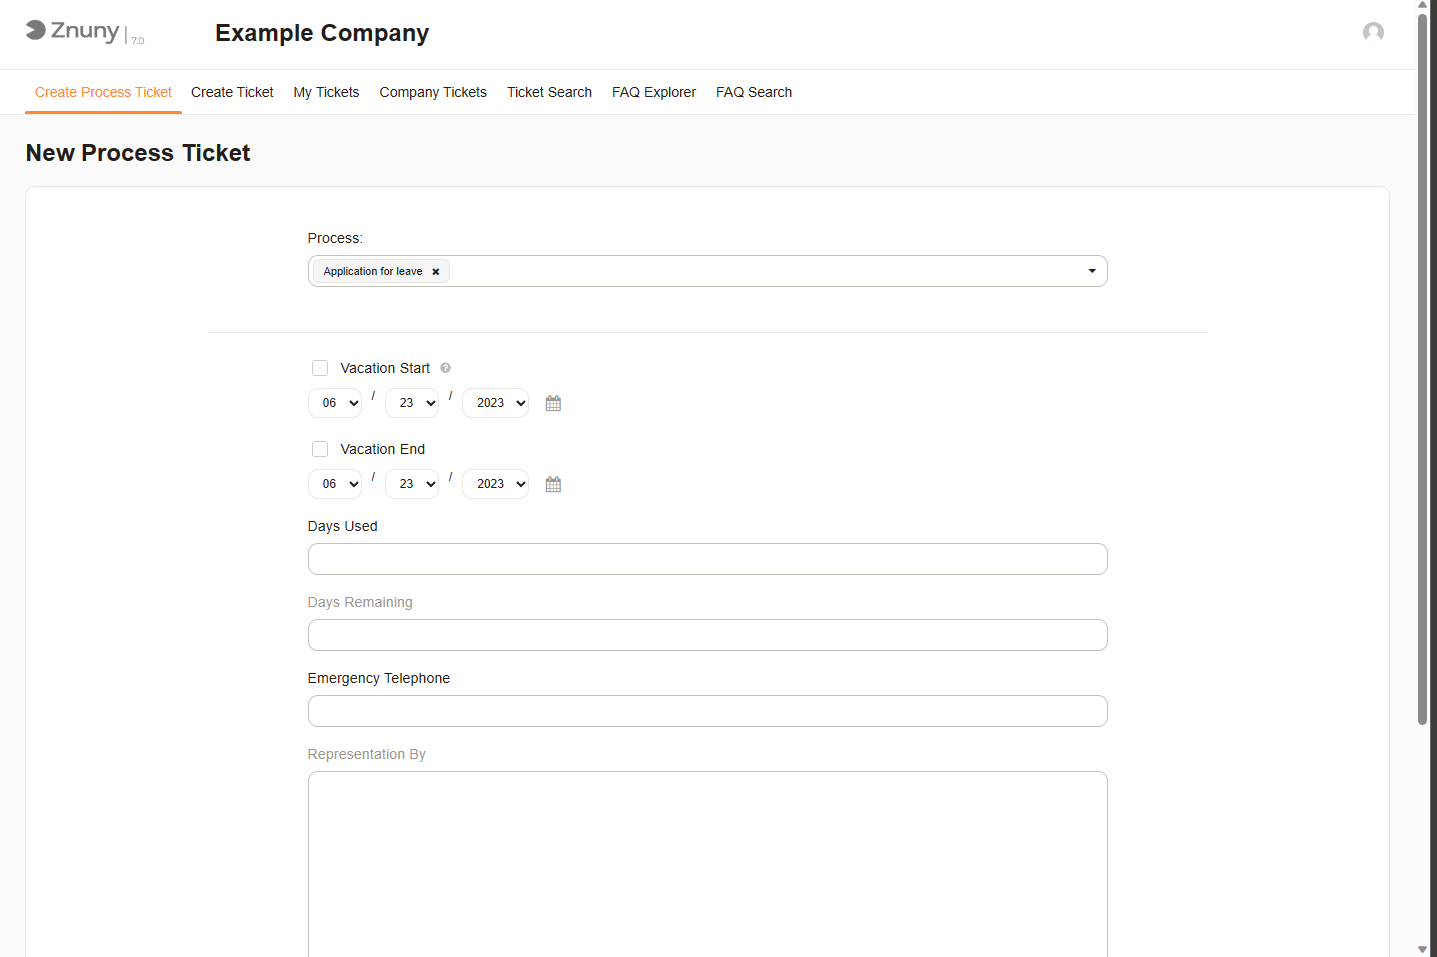Focus the Days Used input field
1437x957 pixels.
coord(707,559)
